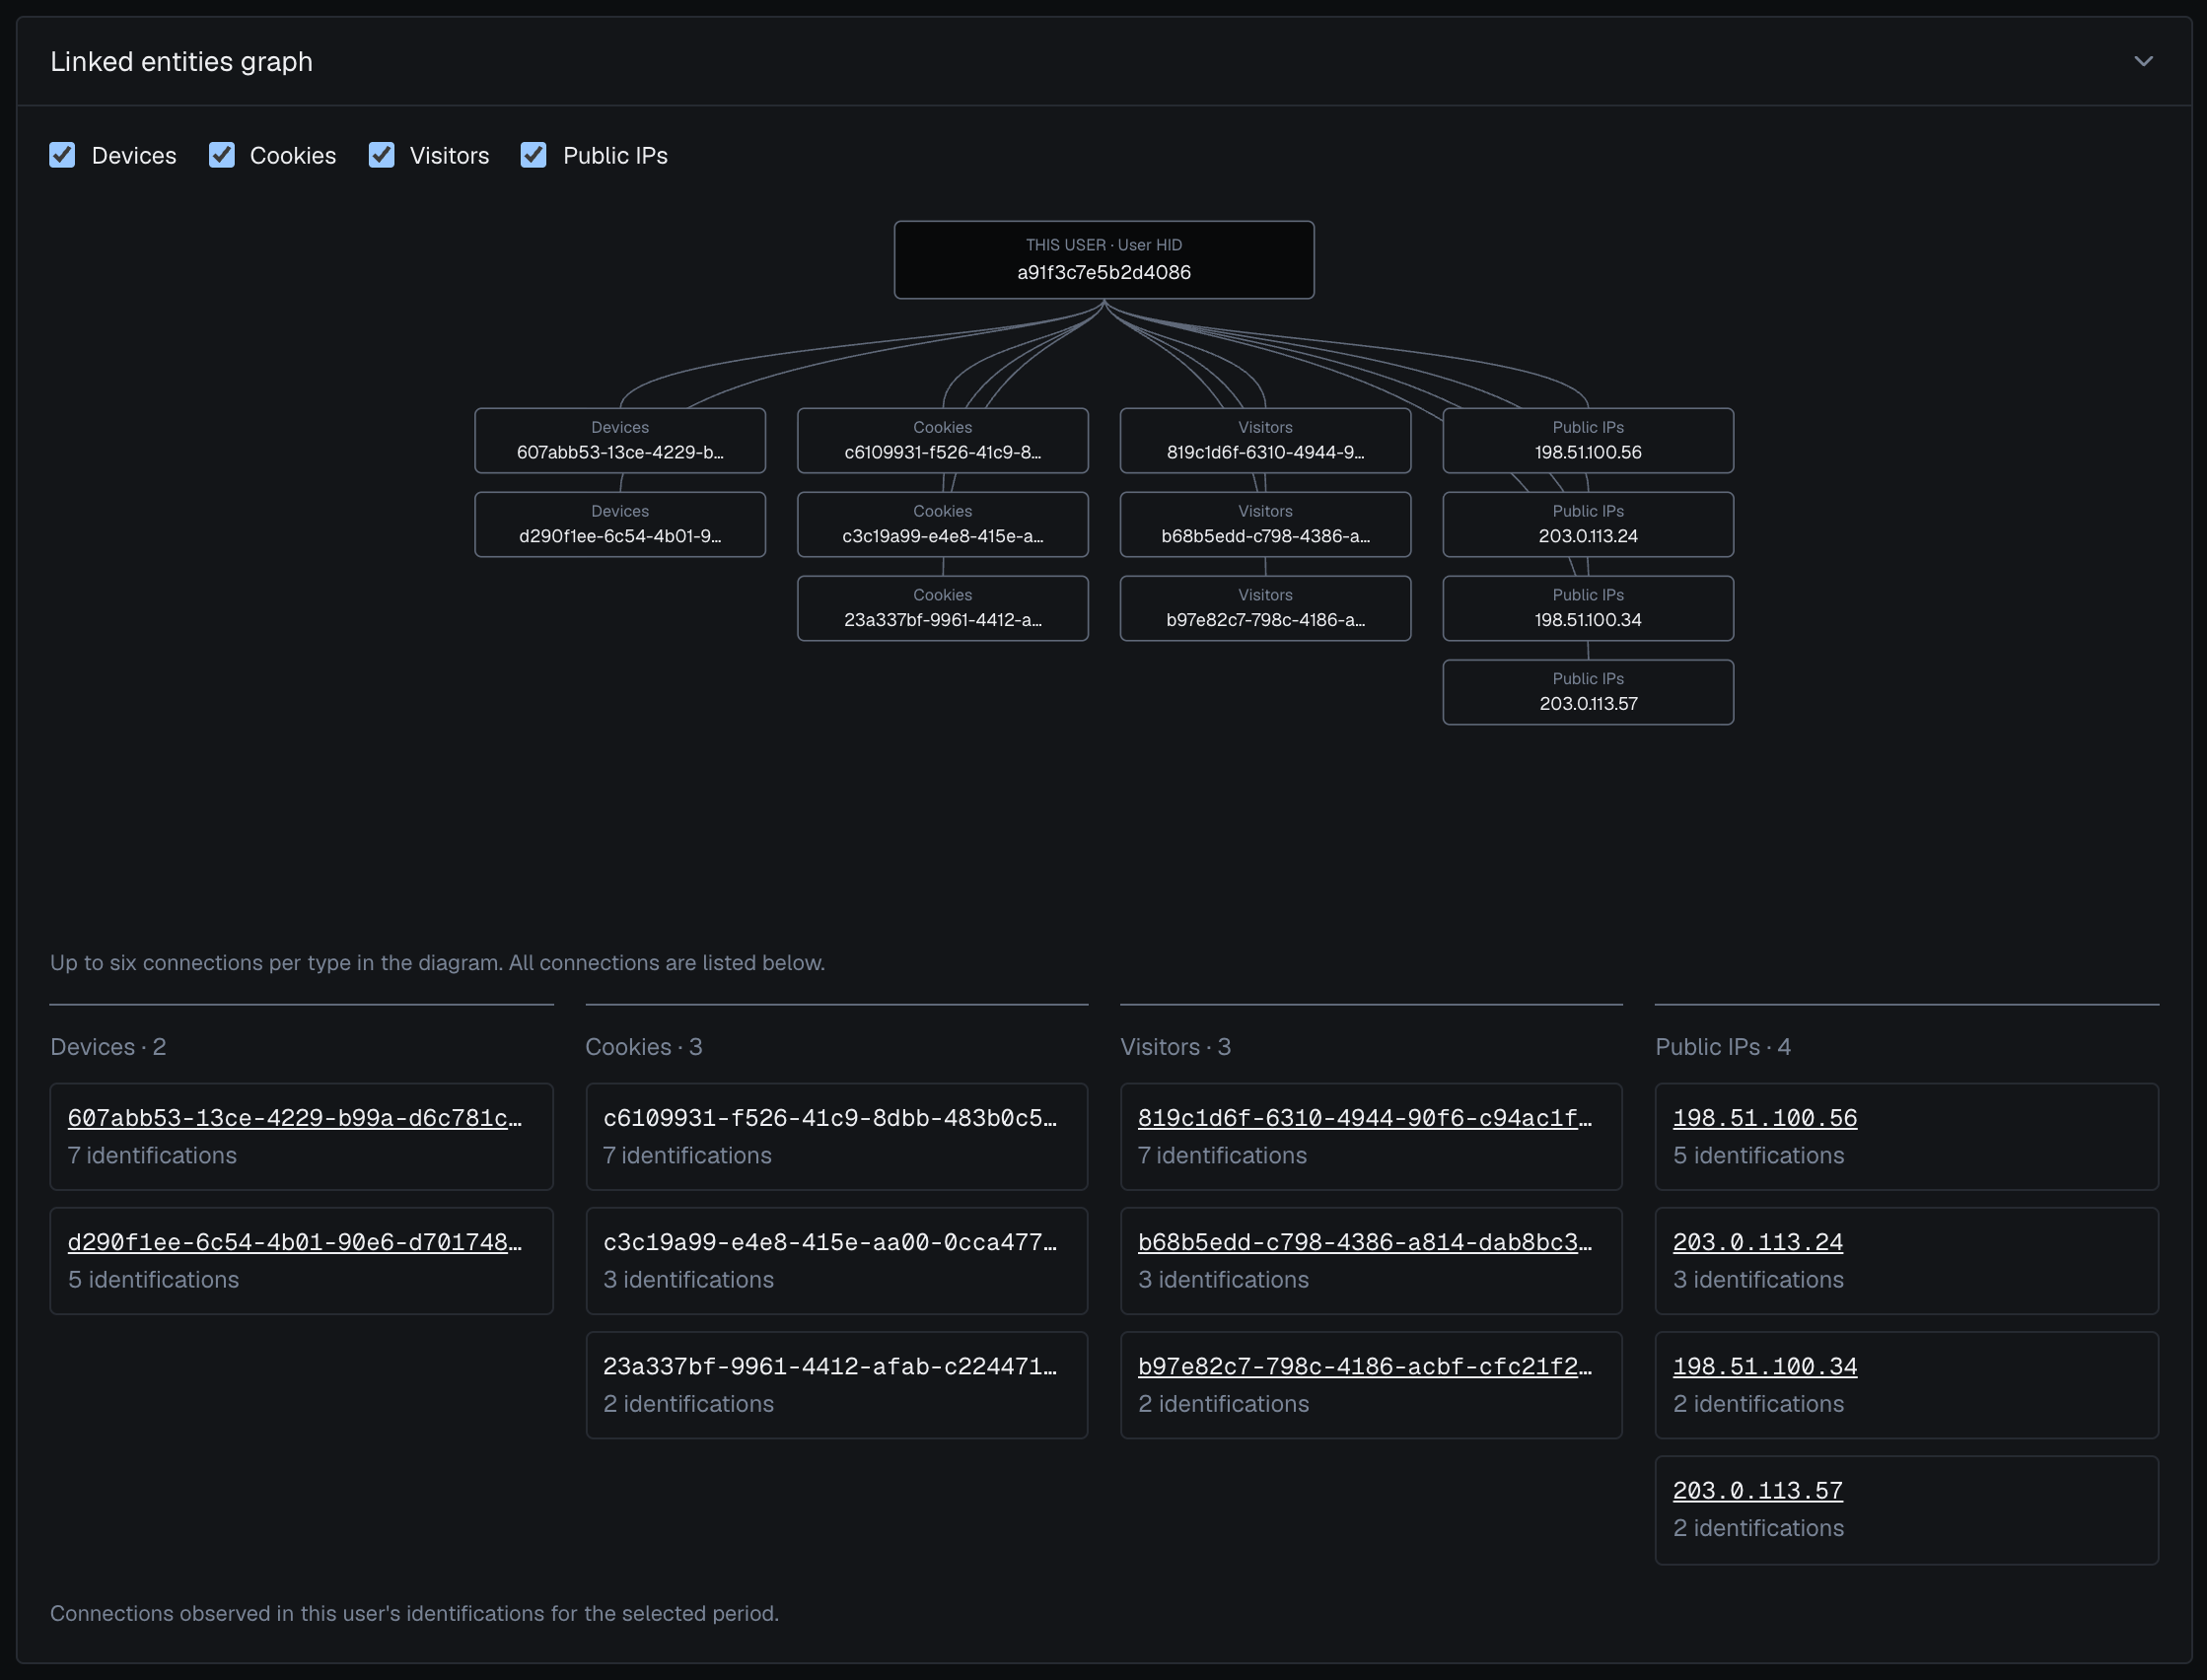This screenshot has width=2207, height=1680.
Task: Click the Public IPs 203.0.113.24 graph node
Action: point(1588,524)
